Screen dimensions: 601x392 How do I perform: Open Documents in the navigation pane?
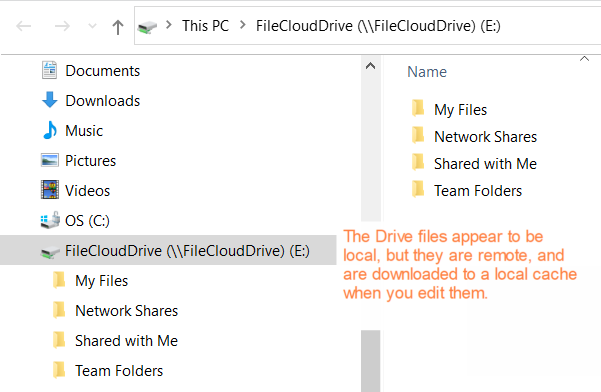coord(102,71)
